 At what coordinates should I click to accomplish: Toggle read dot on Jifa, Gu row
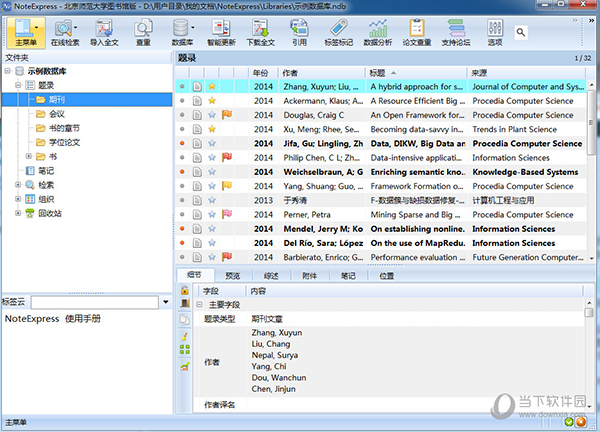(182, 143)
